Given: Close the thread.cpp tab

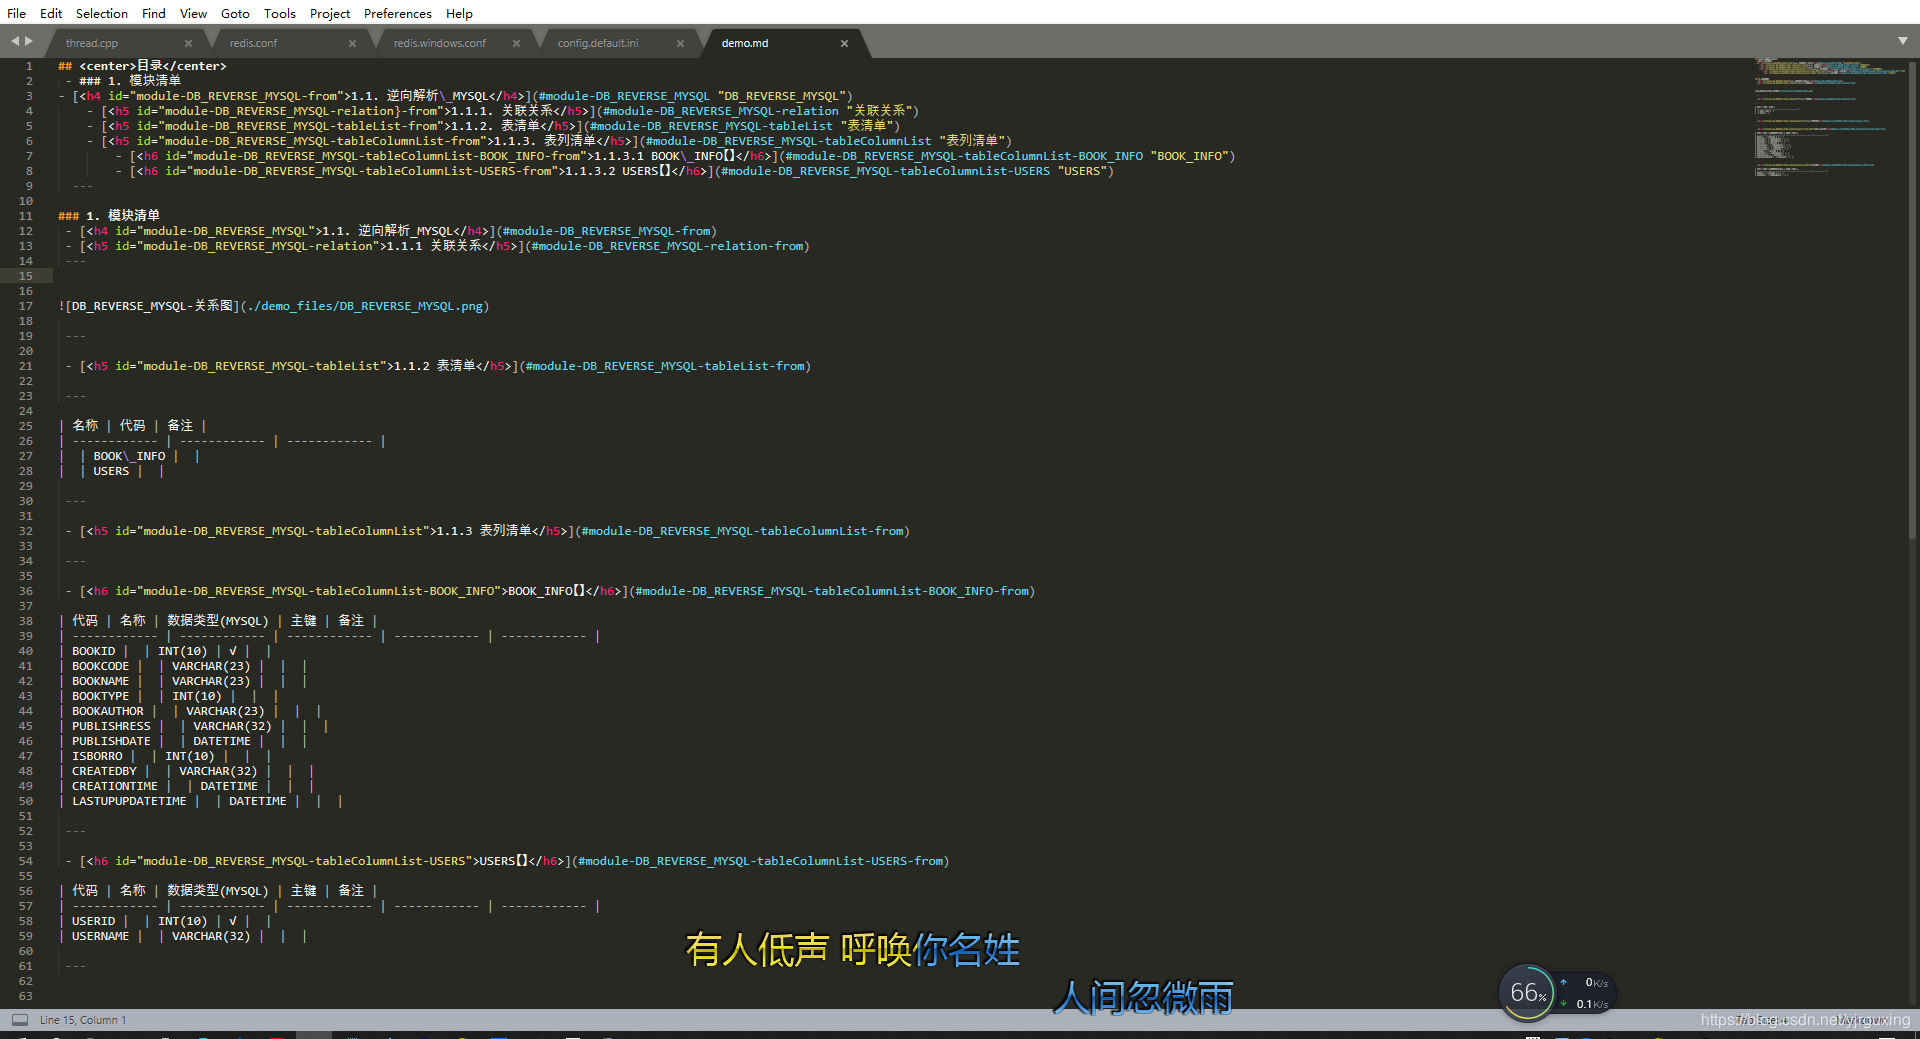Looking at the screenshot, I should 188,43.
